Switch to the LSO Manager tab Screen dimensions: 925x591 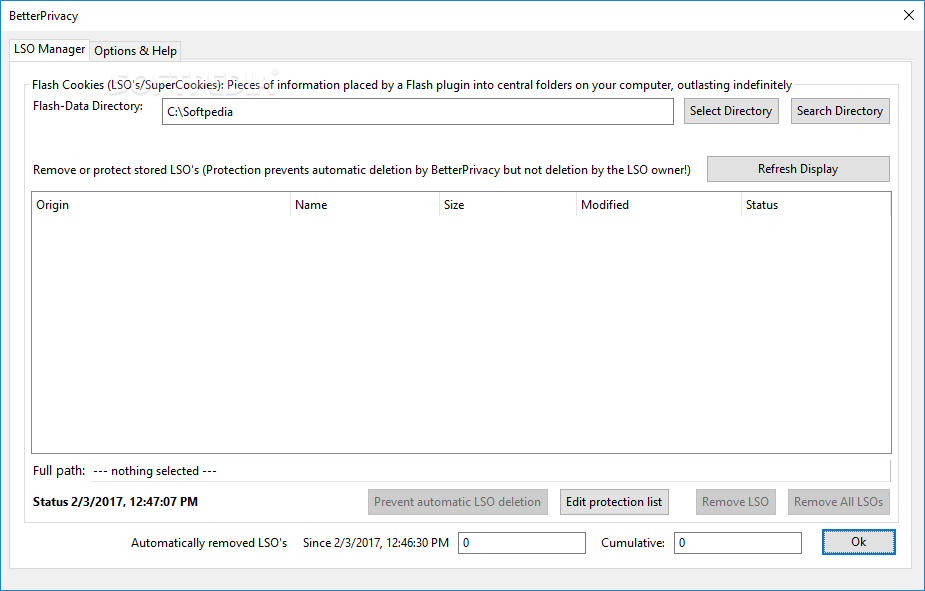[50, 49]
